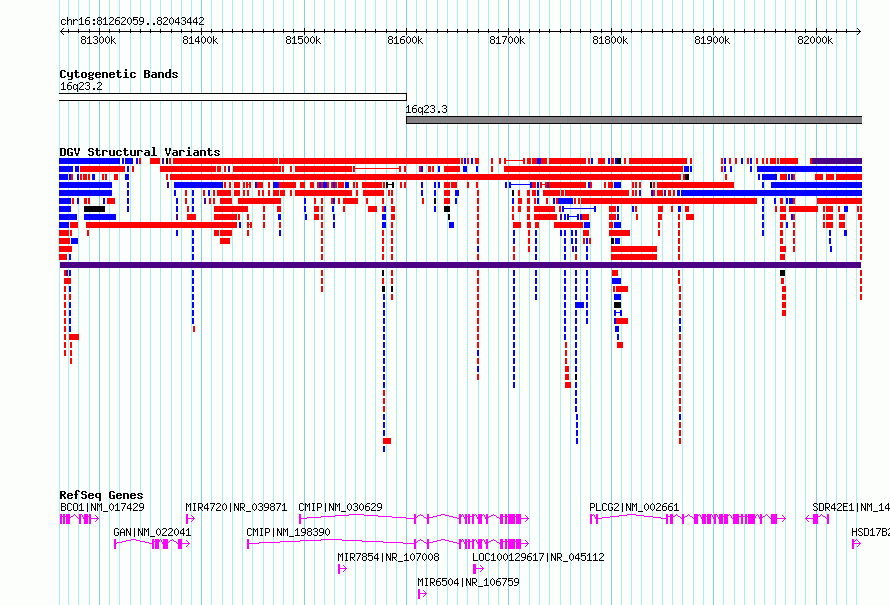Select the PLCG2 gene model glyph
This screenshot has width=890, height=605.
(x=688, y=519)
